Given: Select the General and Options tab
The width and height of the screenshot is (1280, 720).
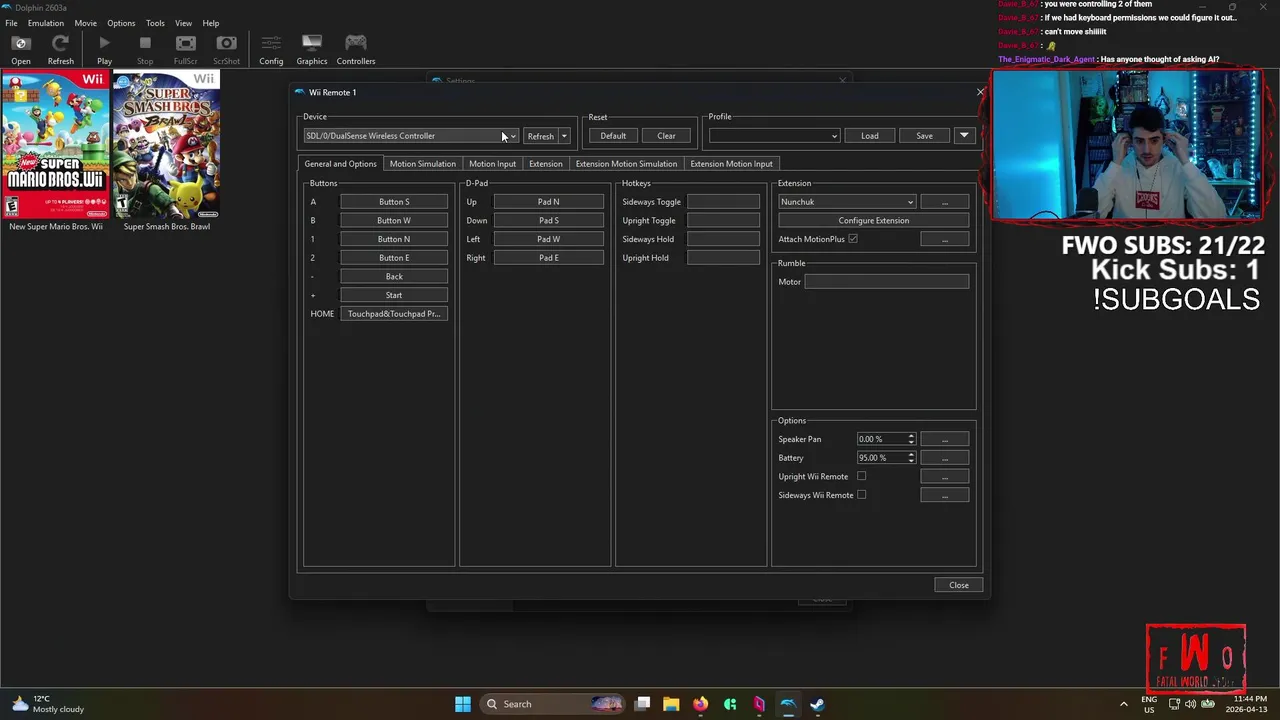Looking at the screenshot, I should click(340, 164).
